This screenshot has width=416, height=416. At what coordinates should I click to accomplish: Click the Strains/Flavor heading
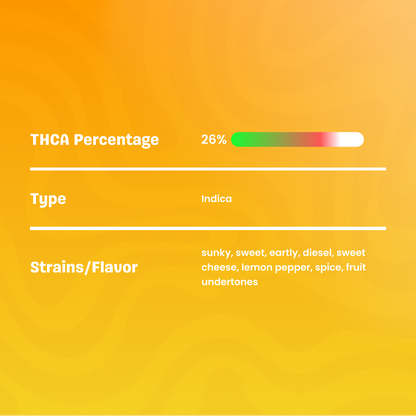coord(84,267)
